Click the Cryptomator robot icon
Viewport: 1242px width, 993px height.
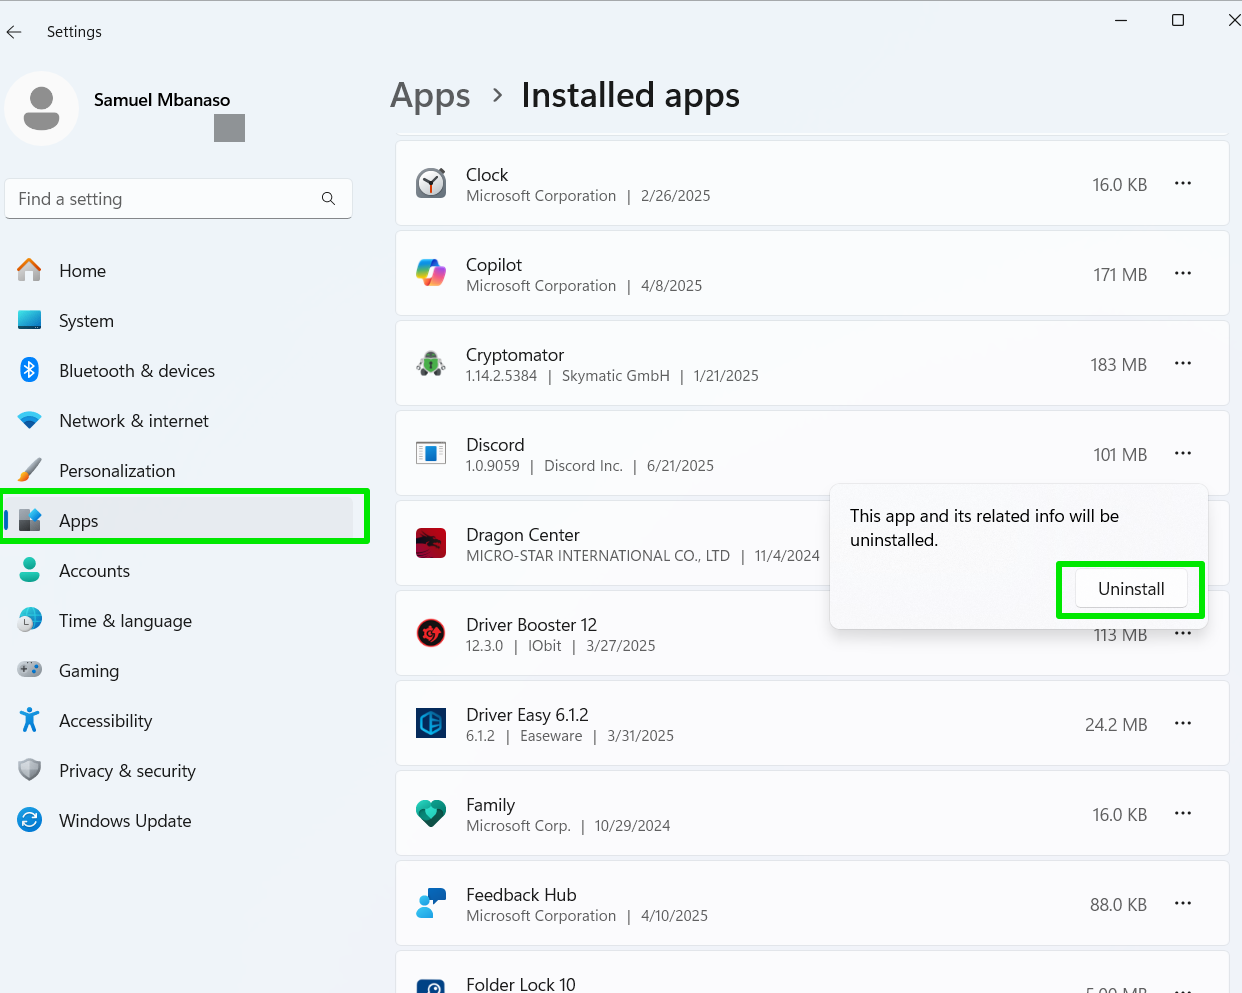431,364
